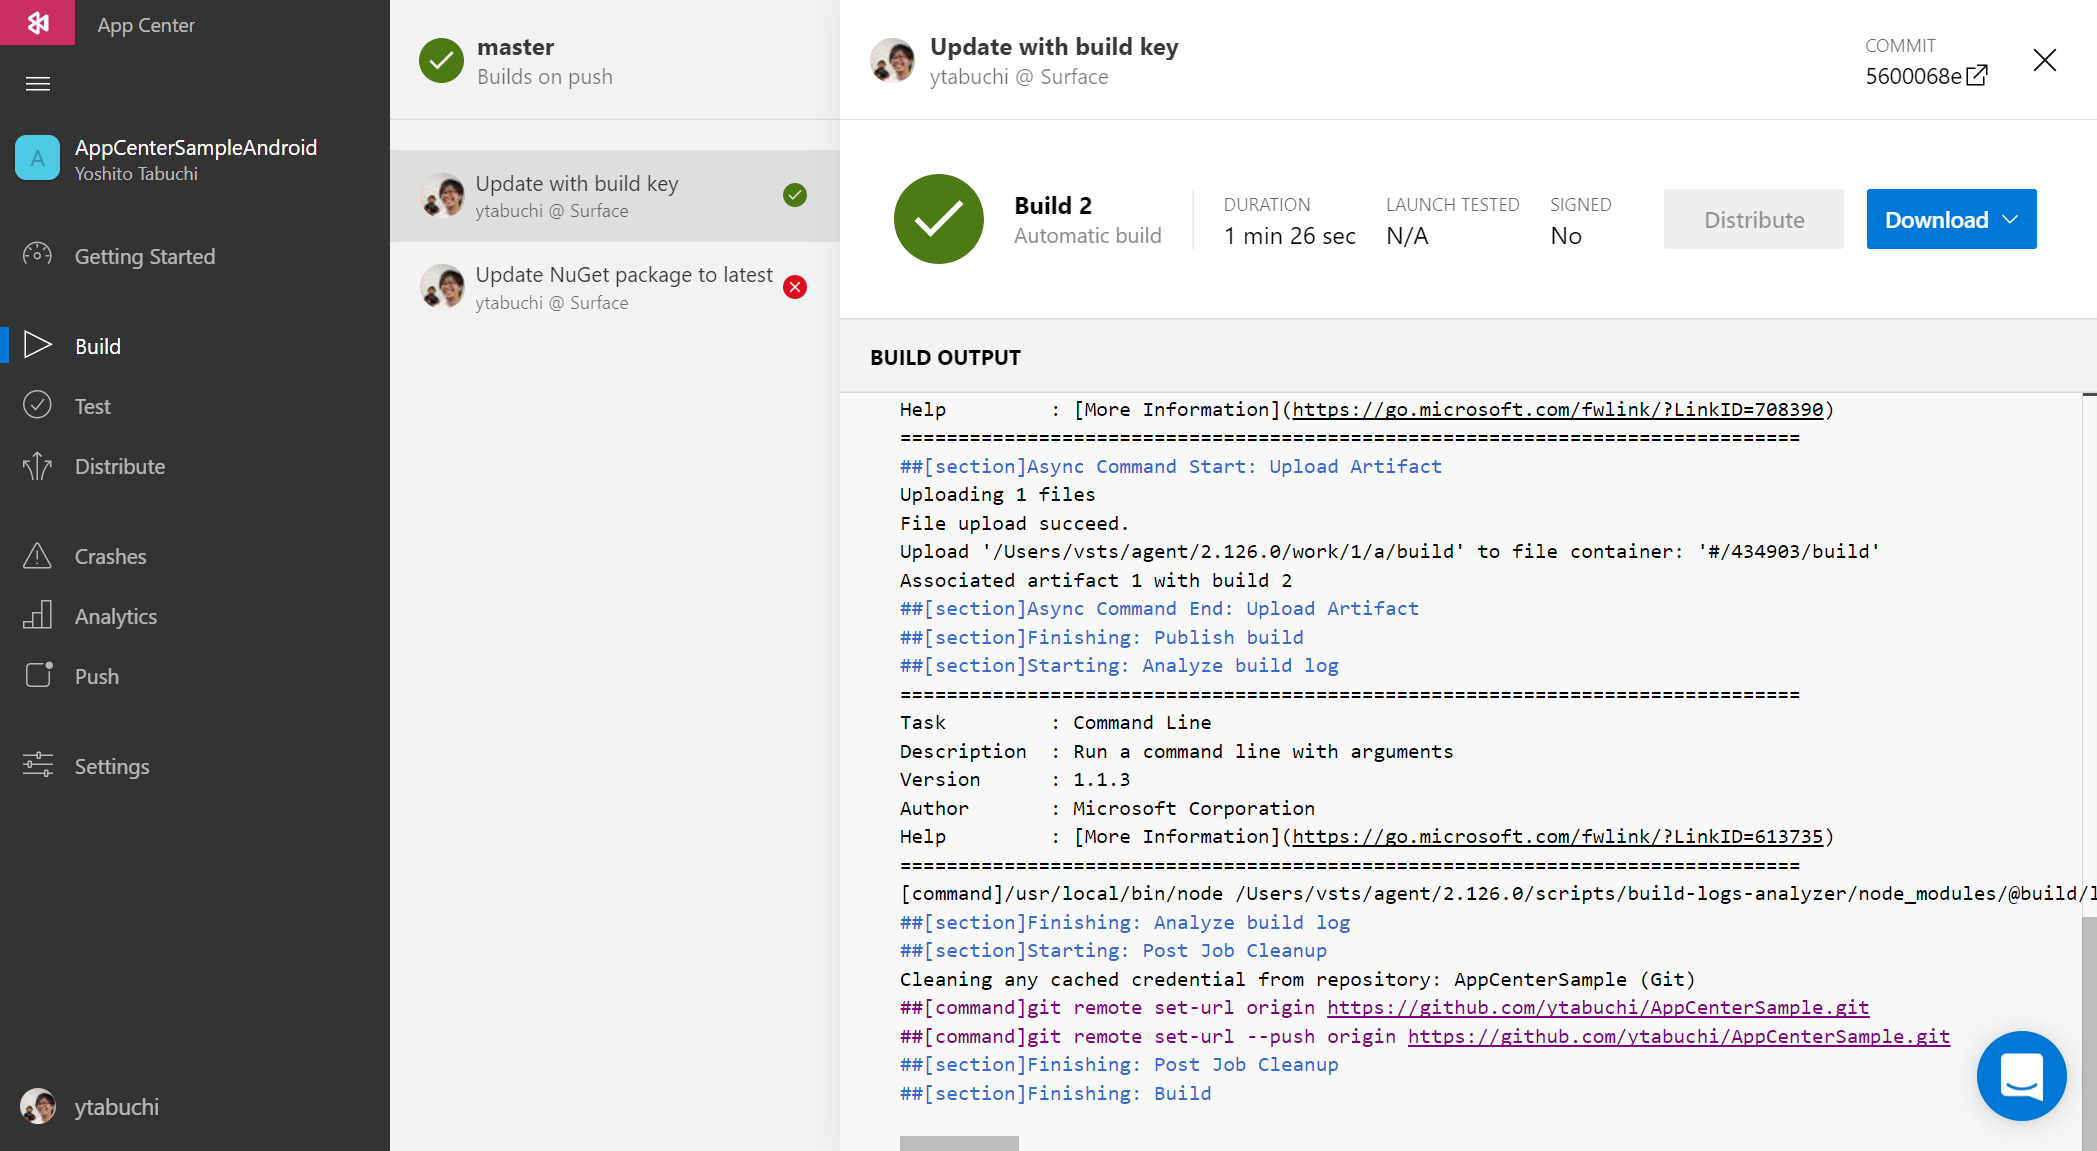
Task: Open the Crashes section
Action: [110, 557]
